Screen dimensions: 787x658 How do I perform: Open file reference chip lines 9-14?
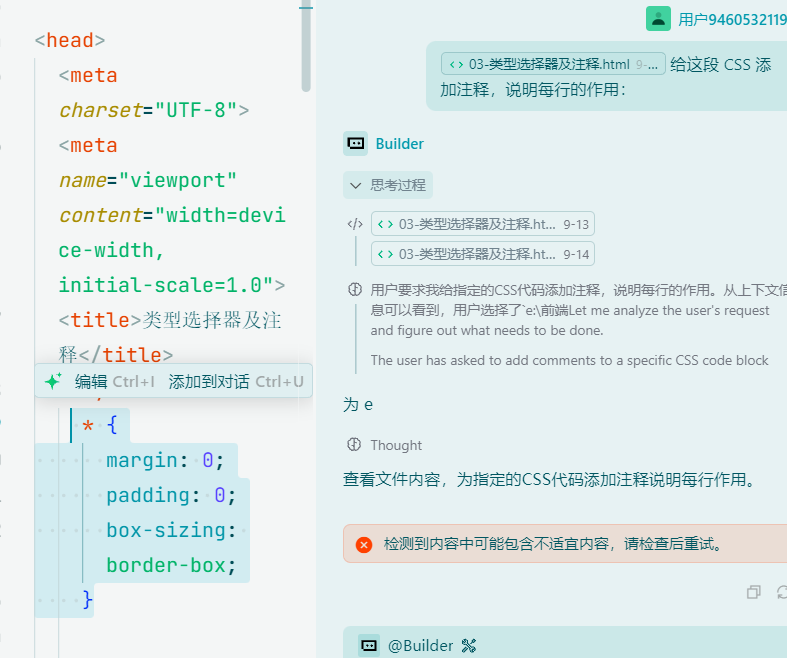[x=483, y=254]
